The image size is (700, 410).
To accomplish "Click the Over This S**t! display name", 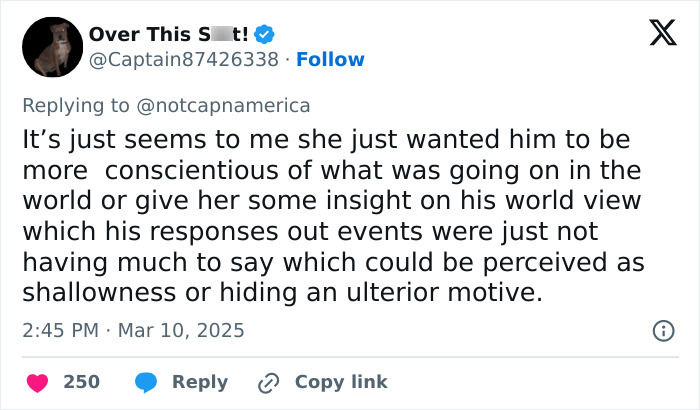I will click(x=168, y=34).
